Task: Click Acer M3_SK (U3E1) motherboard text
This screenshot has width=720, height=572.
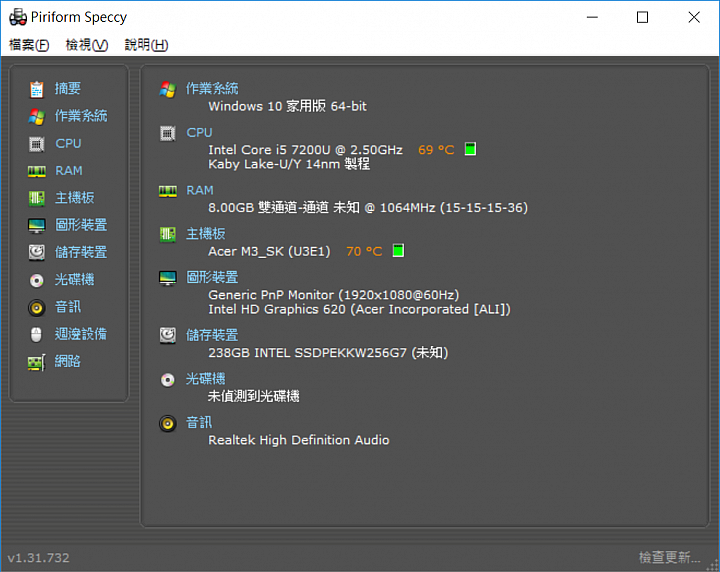Action: pyautogui.click(x=269, y=252)
